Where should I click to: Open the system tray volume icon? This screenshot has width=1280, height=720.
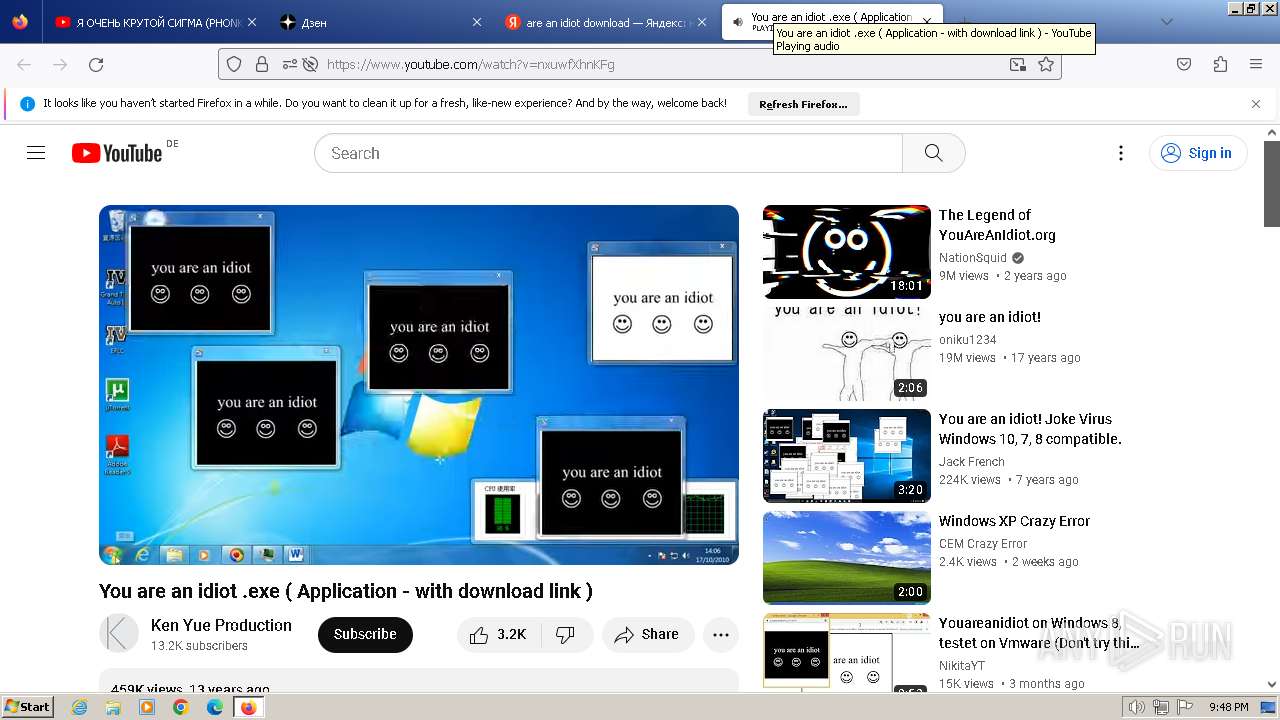1137,707
